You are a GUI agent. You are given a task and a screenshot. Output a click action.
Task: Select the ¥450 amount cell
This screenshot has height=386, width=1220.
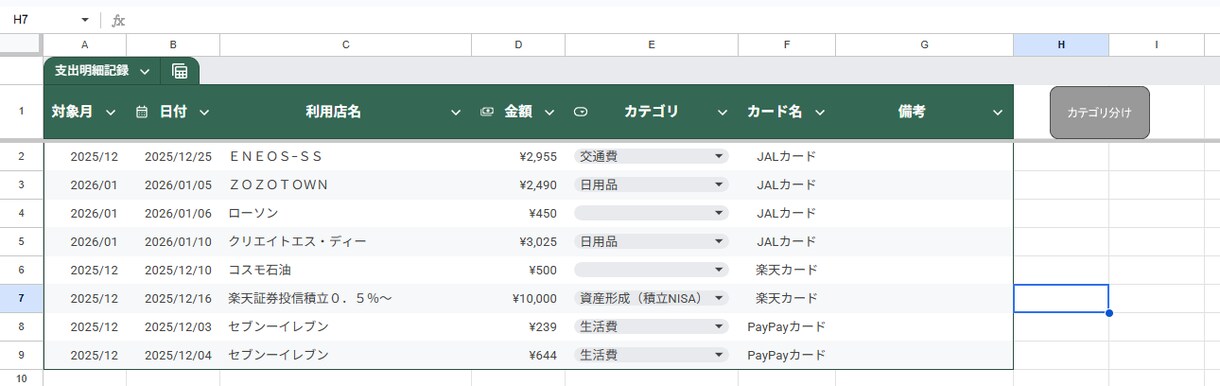click(x=518, y=213)
